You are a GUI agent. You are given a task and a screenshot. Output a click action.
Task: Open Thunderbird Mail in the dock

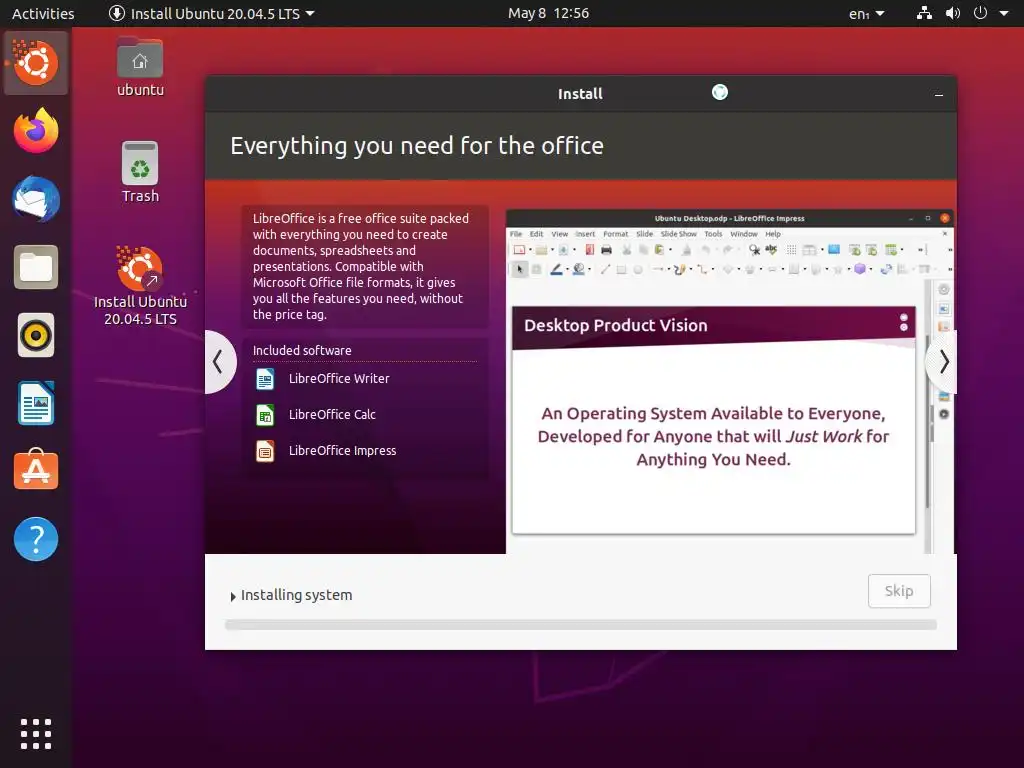tap(36, 199)
